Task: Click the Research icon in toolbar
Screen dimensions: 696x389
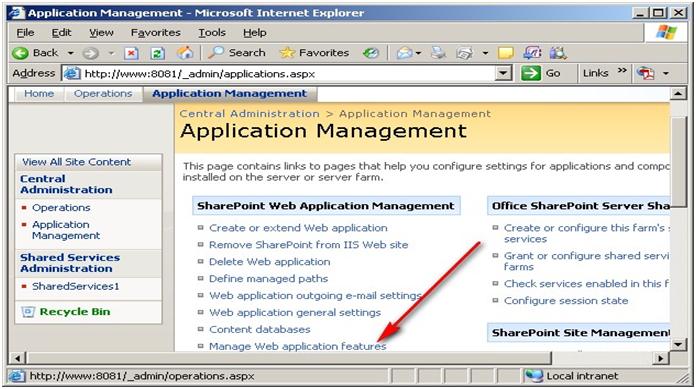Action: click(x=558, y=53)
